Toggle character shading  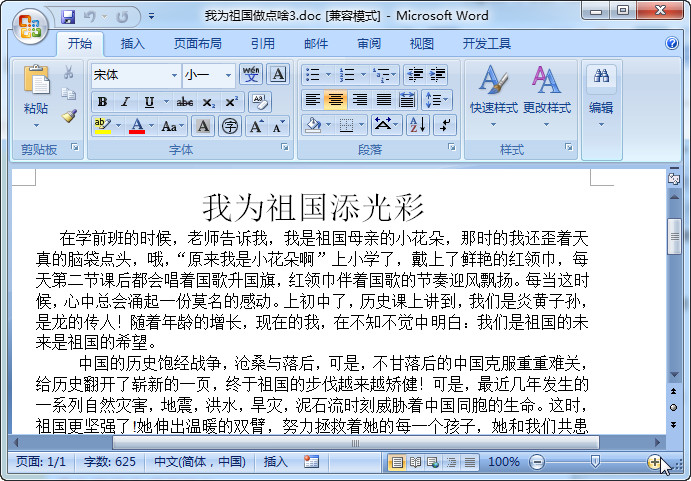203,127
